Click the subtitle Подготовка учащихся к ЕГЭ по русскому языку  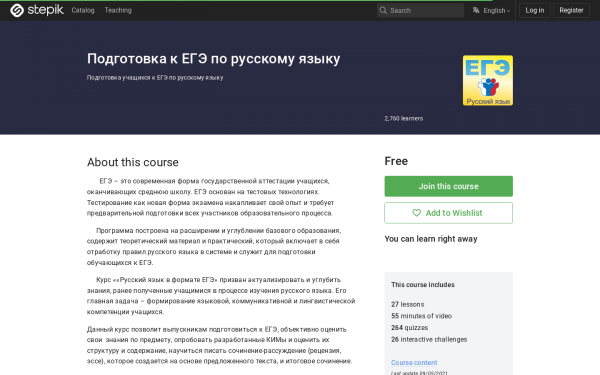click(155, 78)
